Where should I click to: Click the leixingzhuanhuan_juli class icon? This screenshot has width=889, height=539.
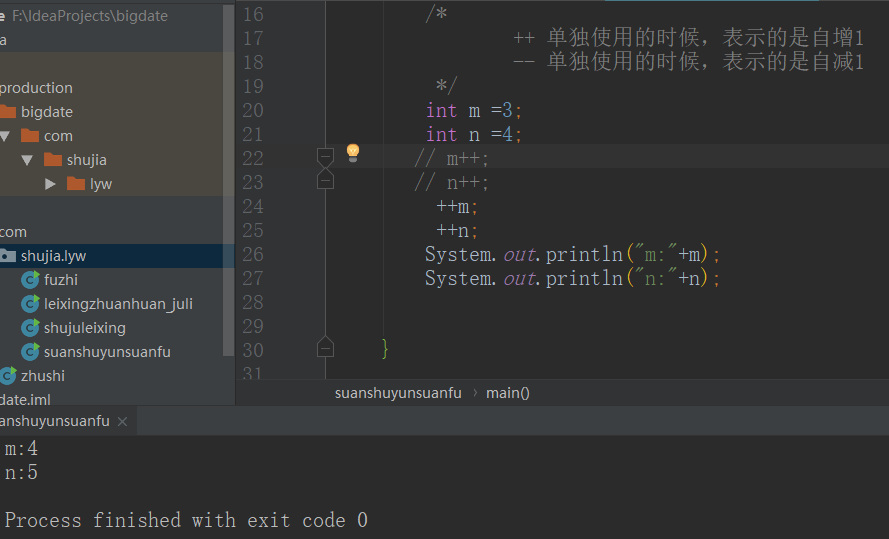(30, 304)
